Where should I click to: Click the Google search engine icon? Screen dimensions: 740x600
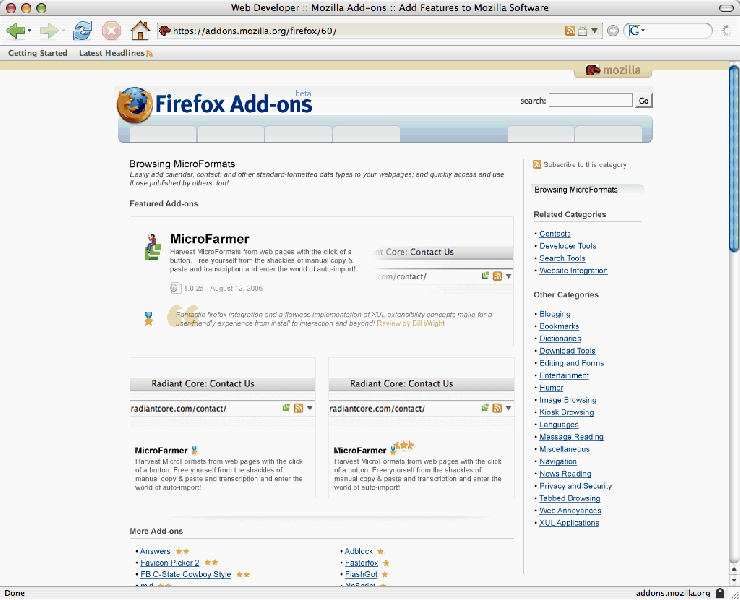[x=634, y=31]
